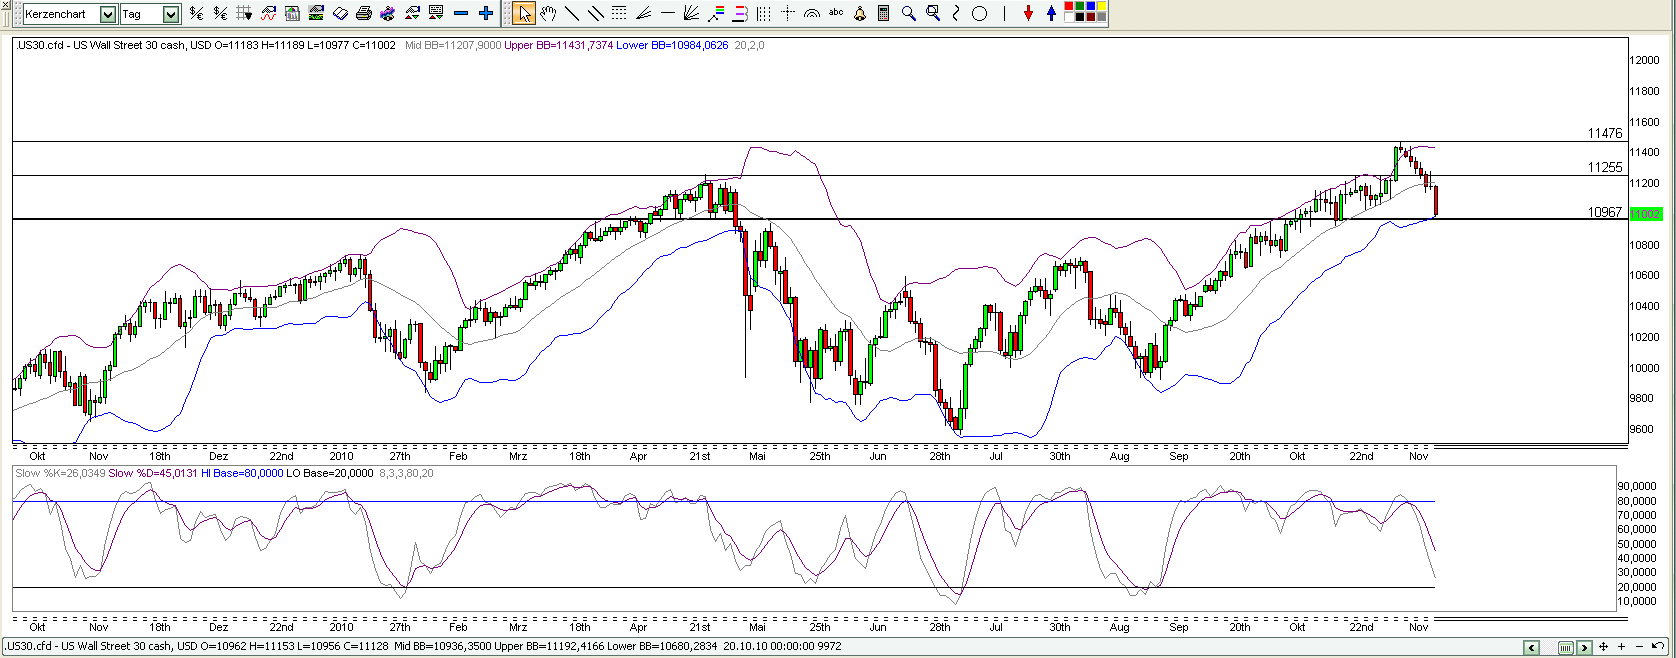Click the current price tag on axis
Screen dimensions: 1676x658
[x=1646, y=214]
